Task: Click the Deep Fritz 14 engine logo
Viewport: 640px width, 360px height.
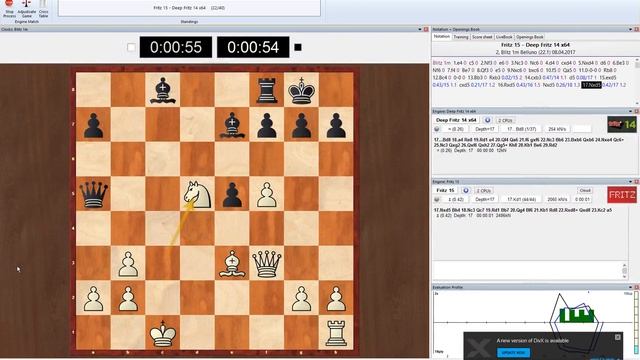Action: [x=622, y=124]
